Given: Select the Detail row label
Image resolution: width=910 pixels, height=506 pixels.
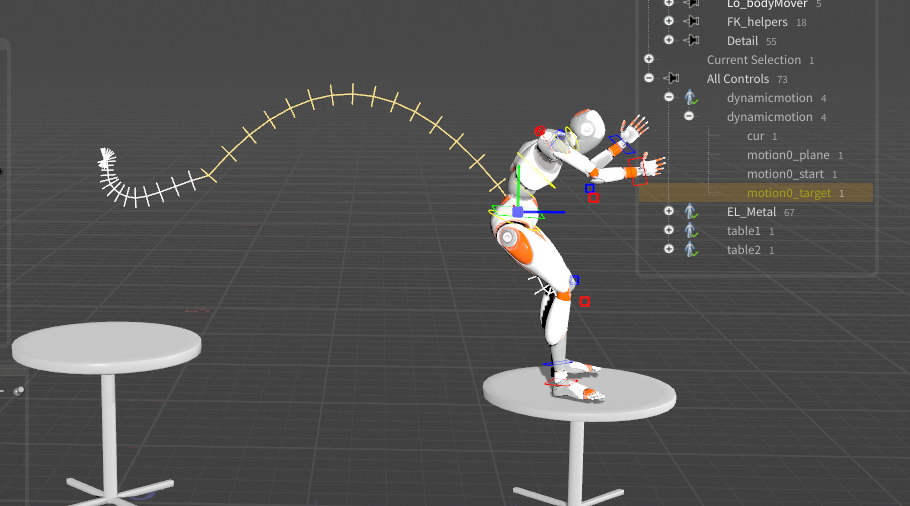Looking at the screenshot, I should 742,41.
